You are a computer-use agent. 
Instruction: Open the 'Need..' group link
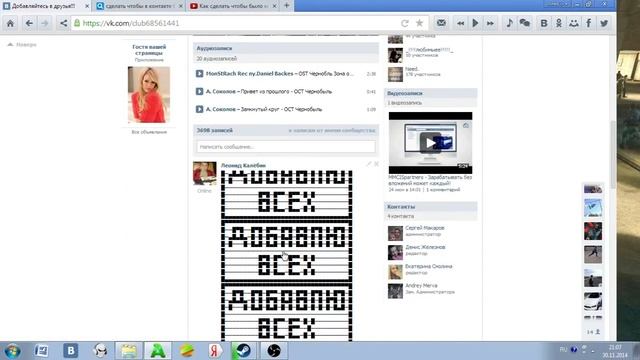412,69
